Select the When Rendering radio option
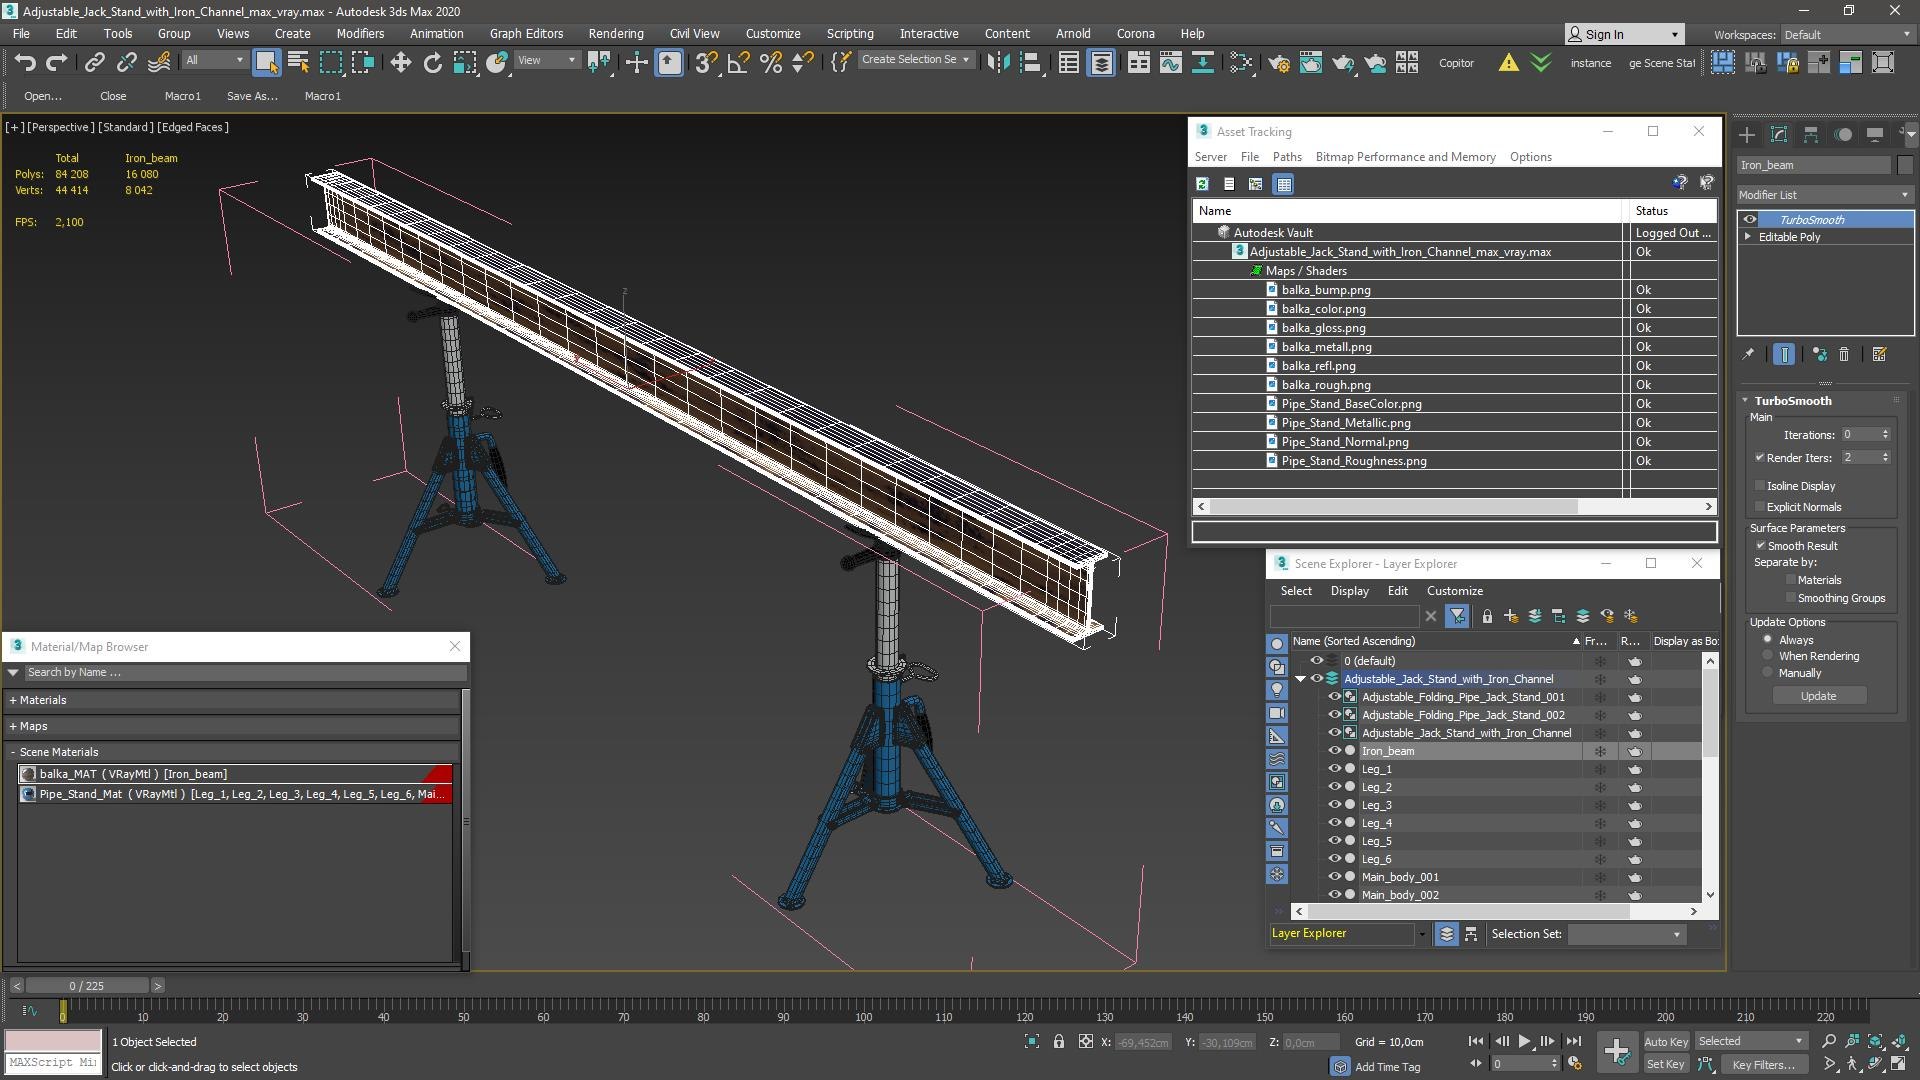The width and height of the screenshot is (1920, 1080). point(1768,656)
